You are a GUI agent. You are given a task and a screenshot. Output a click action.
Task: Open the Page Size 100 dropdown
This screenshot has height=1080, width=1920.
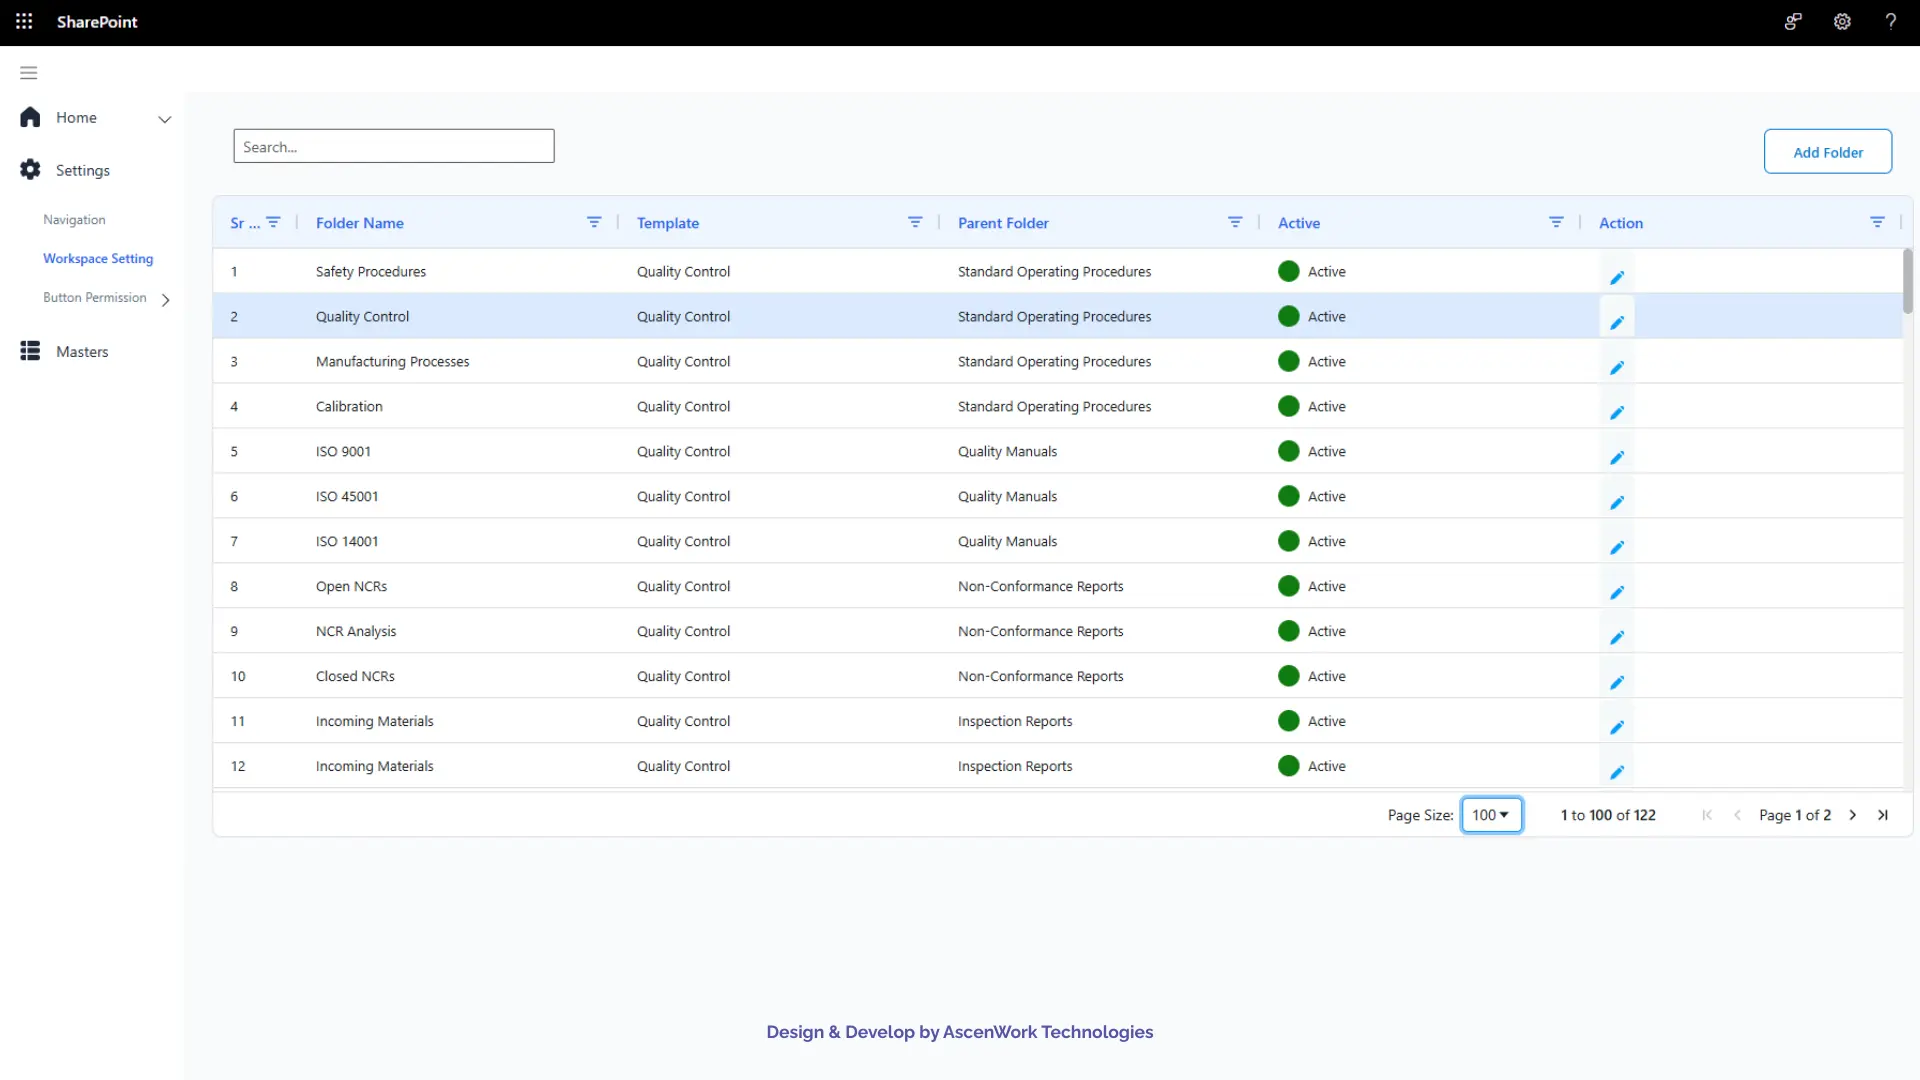[x=1491, y=815]
